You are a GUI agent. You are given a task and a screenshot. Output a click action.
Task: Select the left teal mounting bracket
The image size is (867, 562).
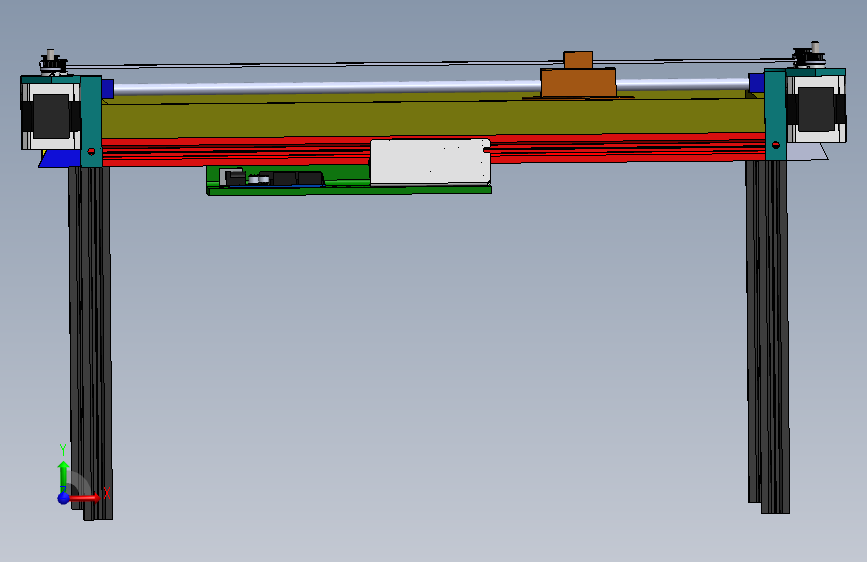[x=91, y=122]
